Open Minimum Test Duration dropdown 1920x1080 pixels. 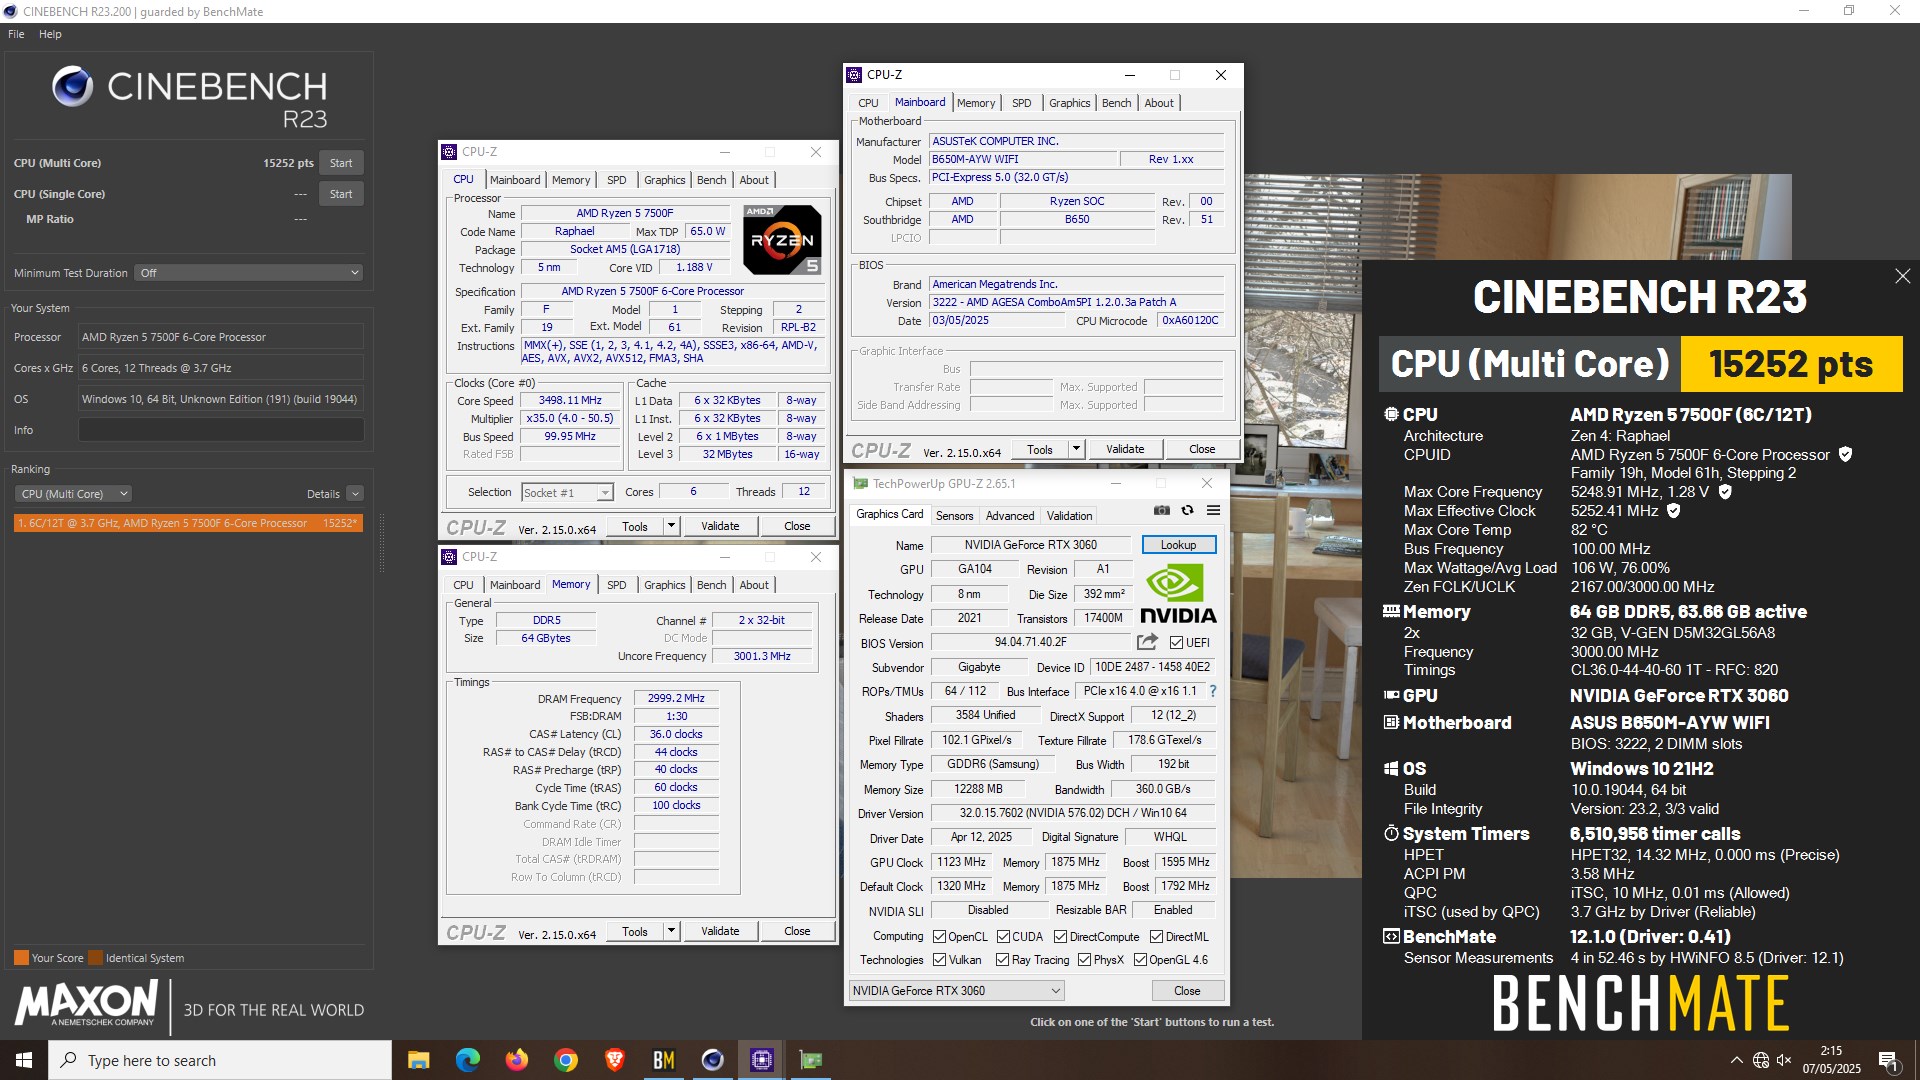tap(249, 273)
